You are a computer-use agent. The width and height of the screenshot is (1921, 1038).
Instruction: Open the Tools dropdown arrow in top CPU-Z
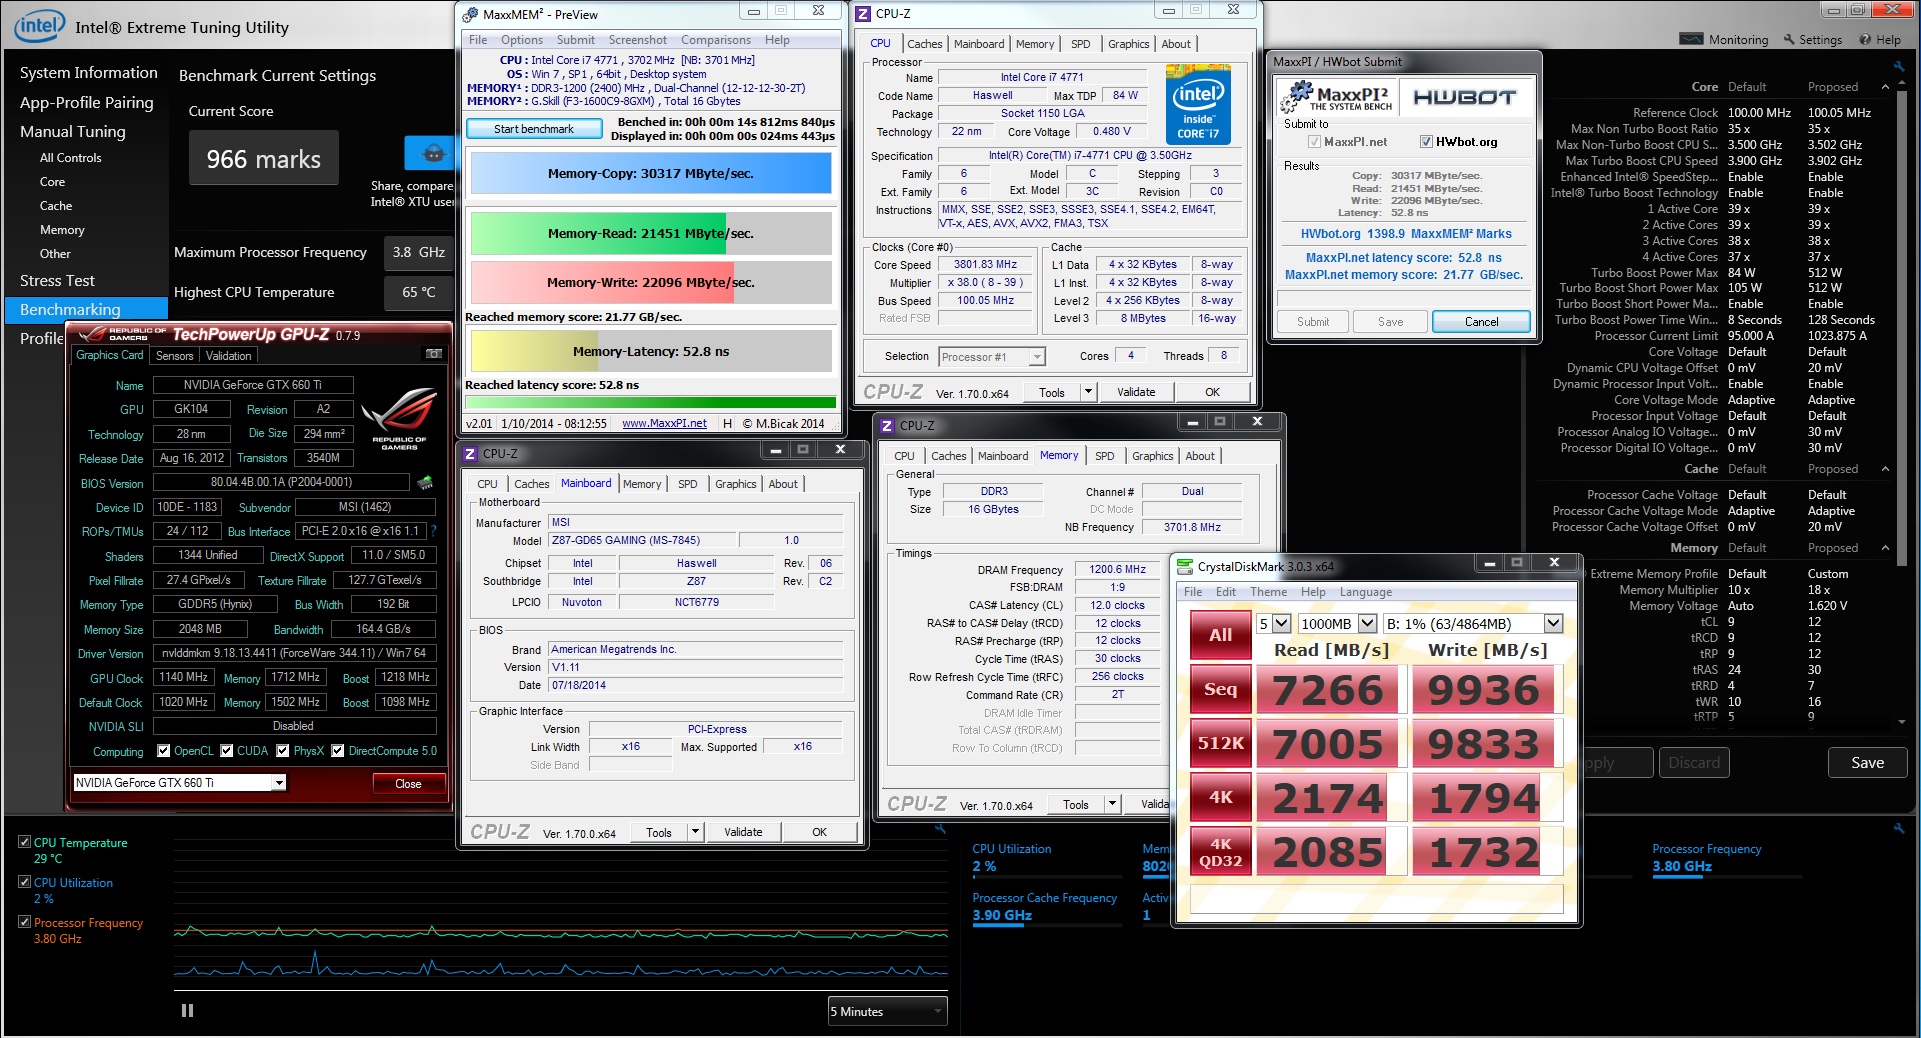[1088, 392]
